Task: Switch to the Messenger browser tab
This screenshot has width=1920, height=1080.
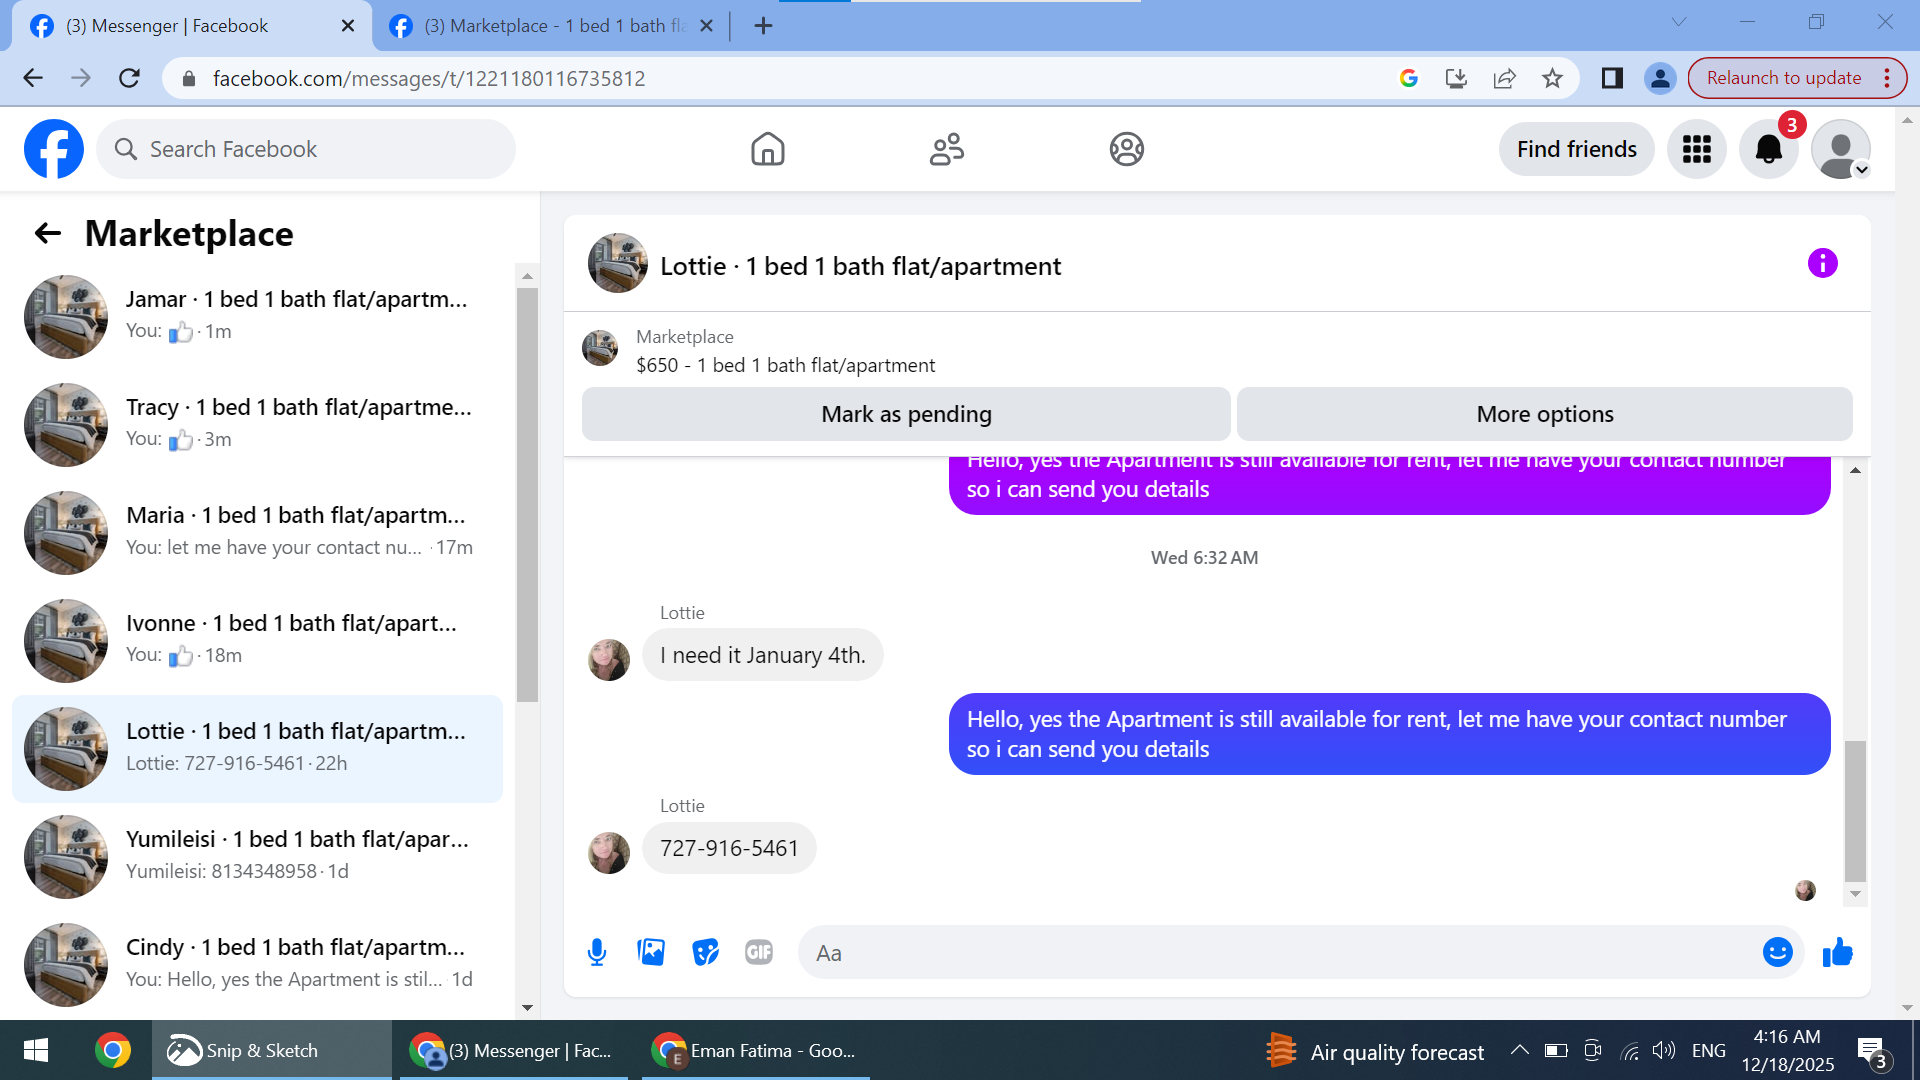Action: click(x=190, y=26)
